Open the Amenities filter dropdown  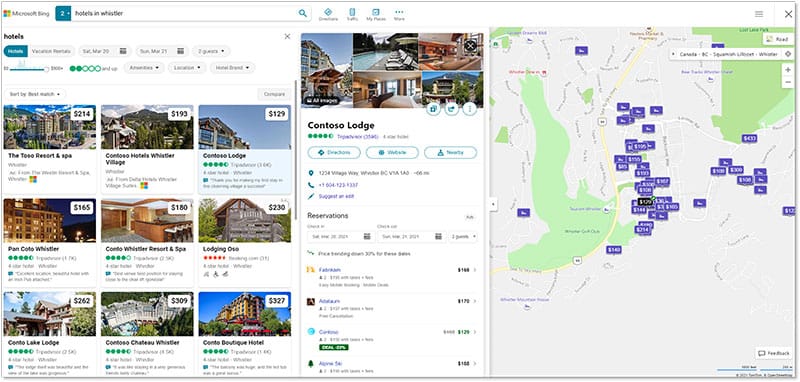(144, 67)
